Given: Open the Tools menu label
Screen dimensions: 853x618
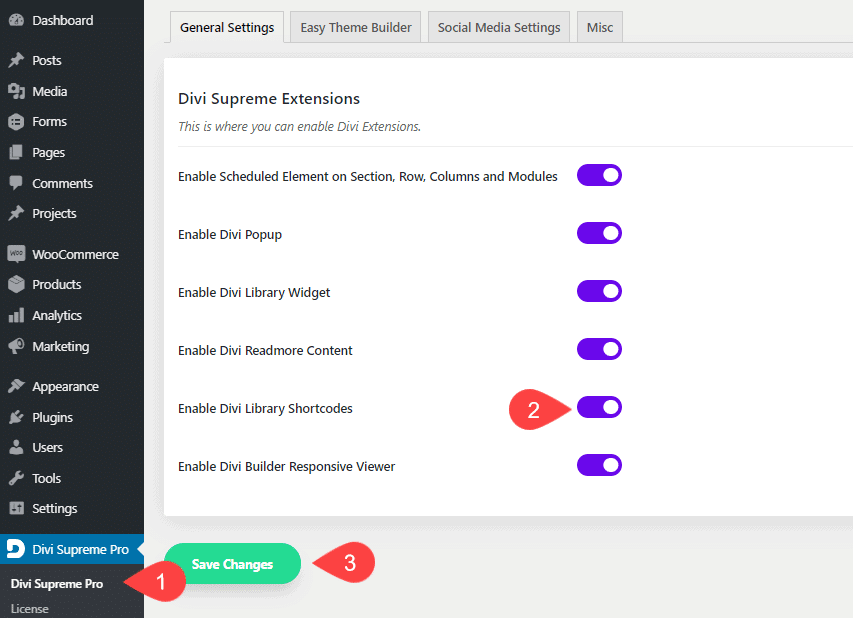Looking at the screenshot, I should coord(47,479).
